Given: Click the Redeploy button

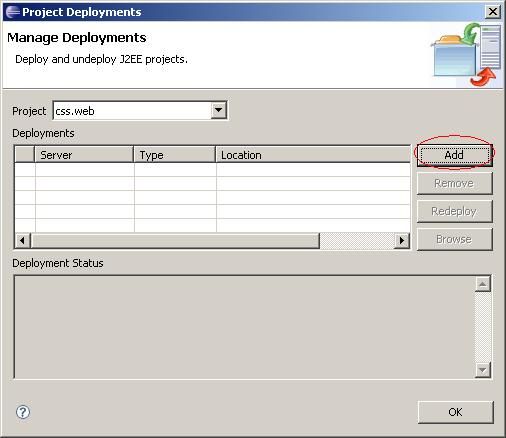Looking at the screenshot, I should pos(455,211).
